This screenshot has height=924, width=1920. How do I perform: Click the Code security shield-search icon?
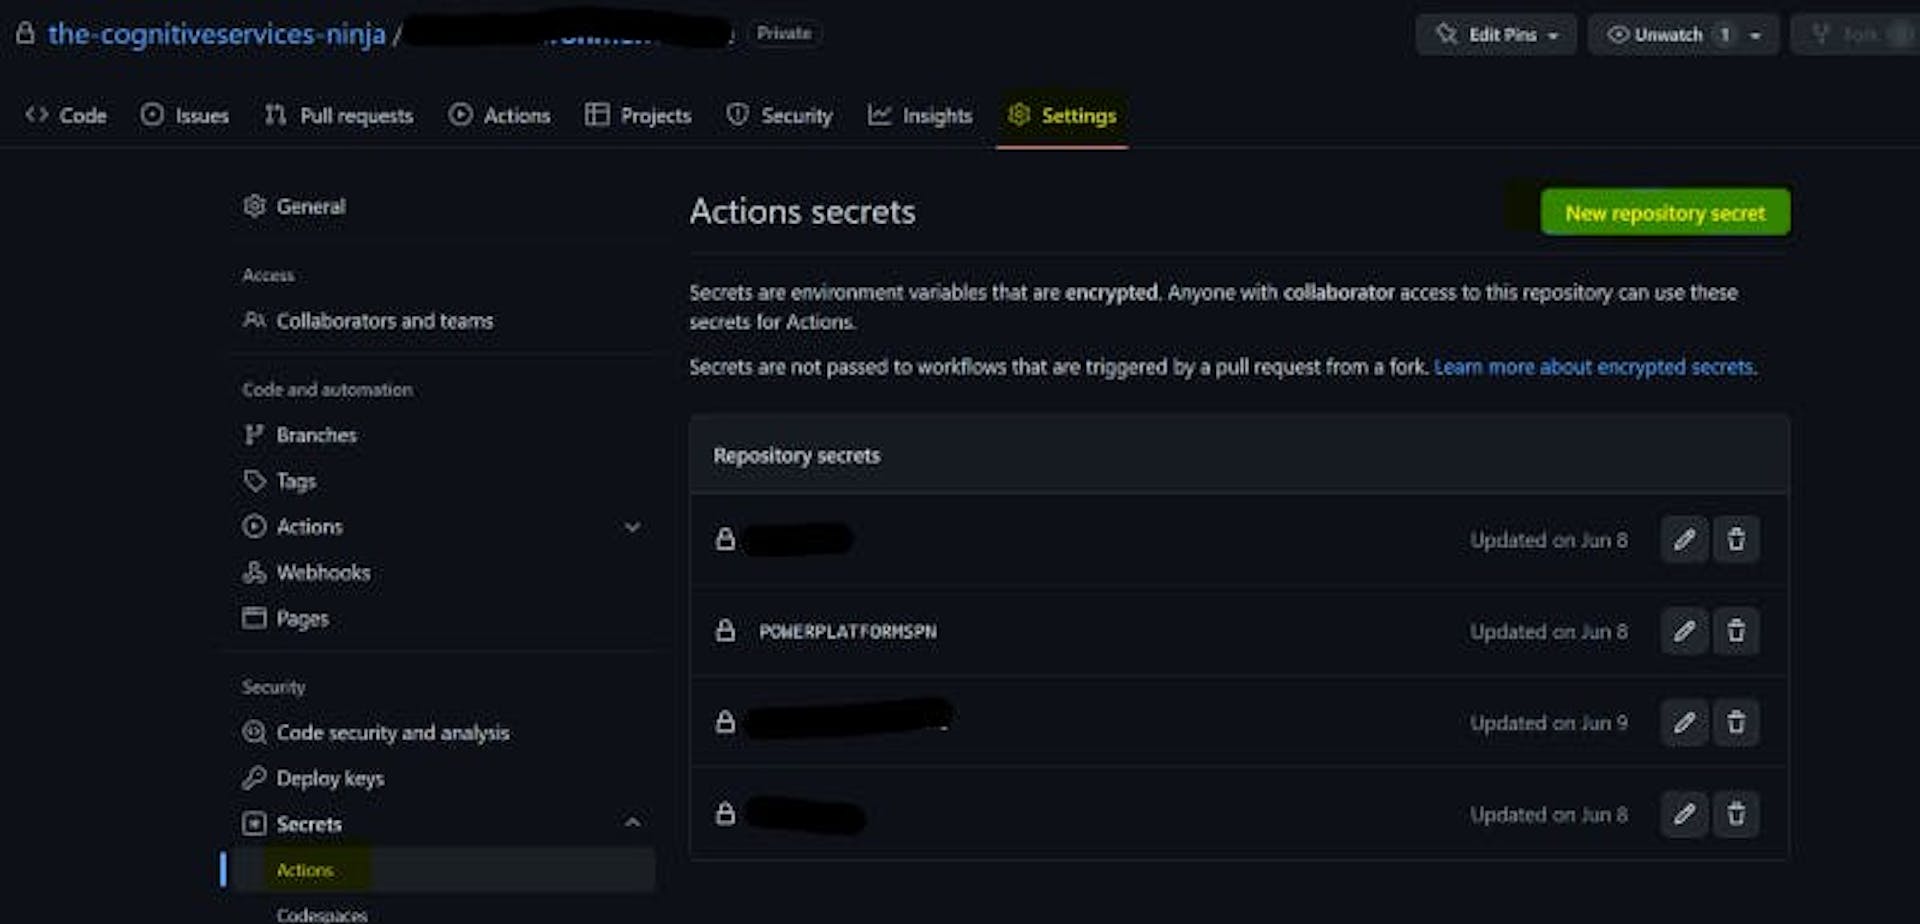[254, 732]
